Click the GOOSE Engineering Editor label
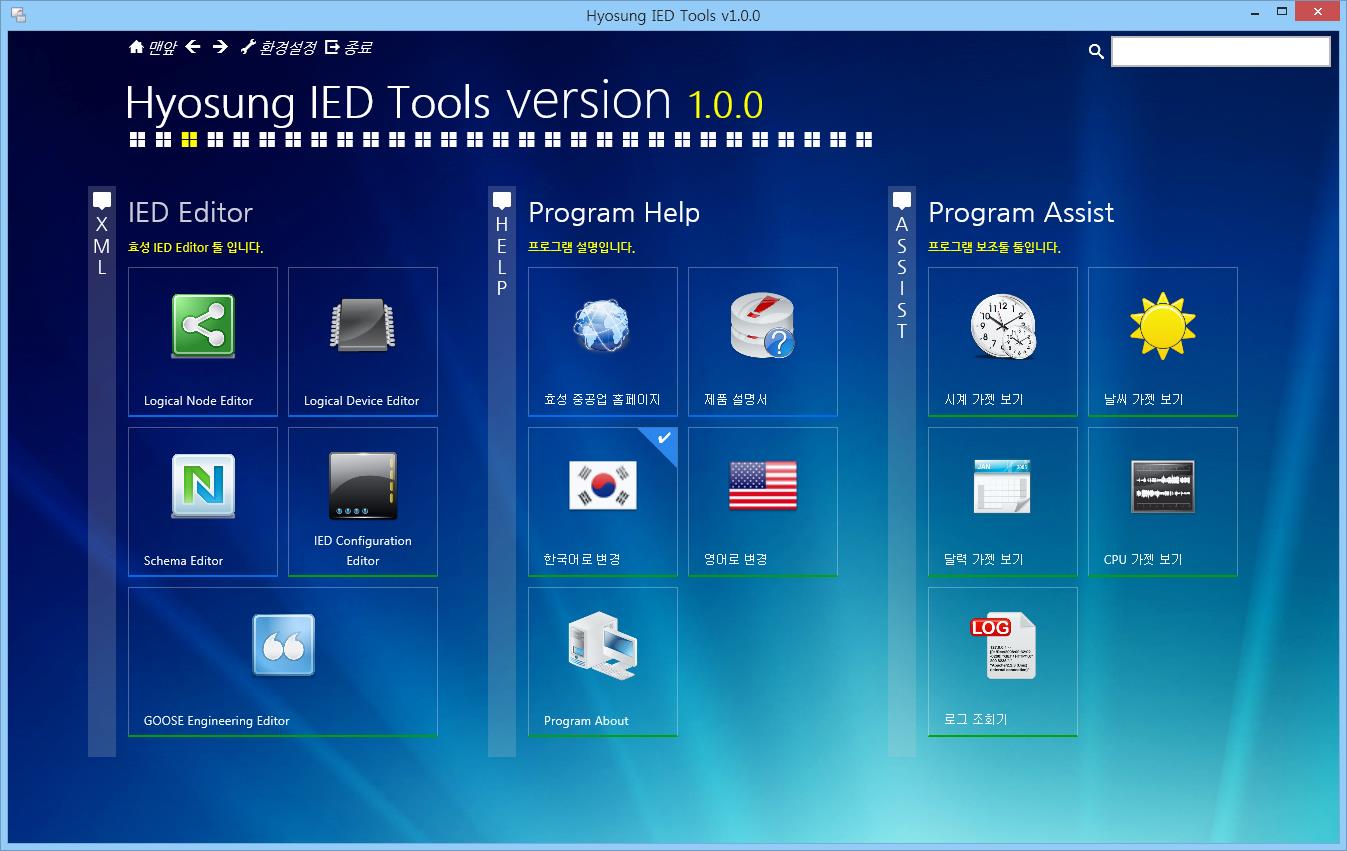The image size is (1347, 851). [217, 721]
